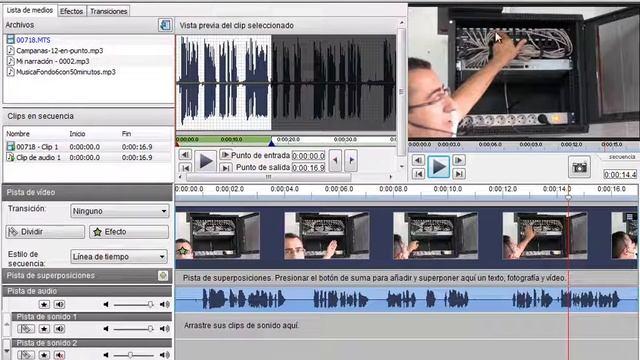Click the secuencia tab label
The width and height of the screenshot is (640, 360).
click(622, 157)
